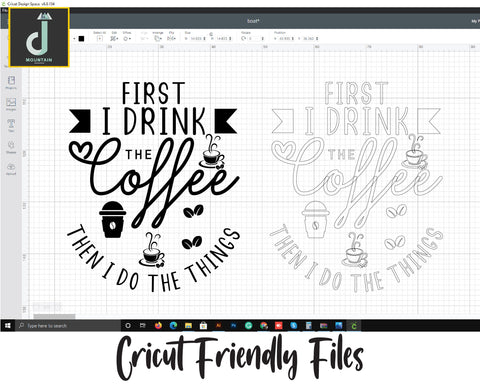Launch Firefox from the taskbar

click(158, 325)
